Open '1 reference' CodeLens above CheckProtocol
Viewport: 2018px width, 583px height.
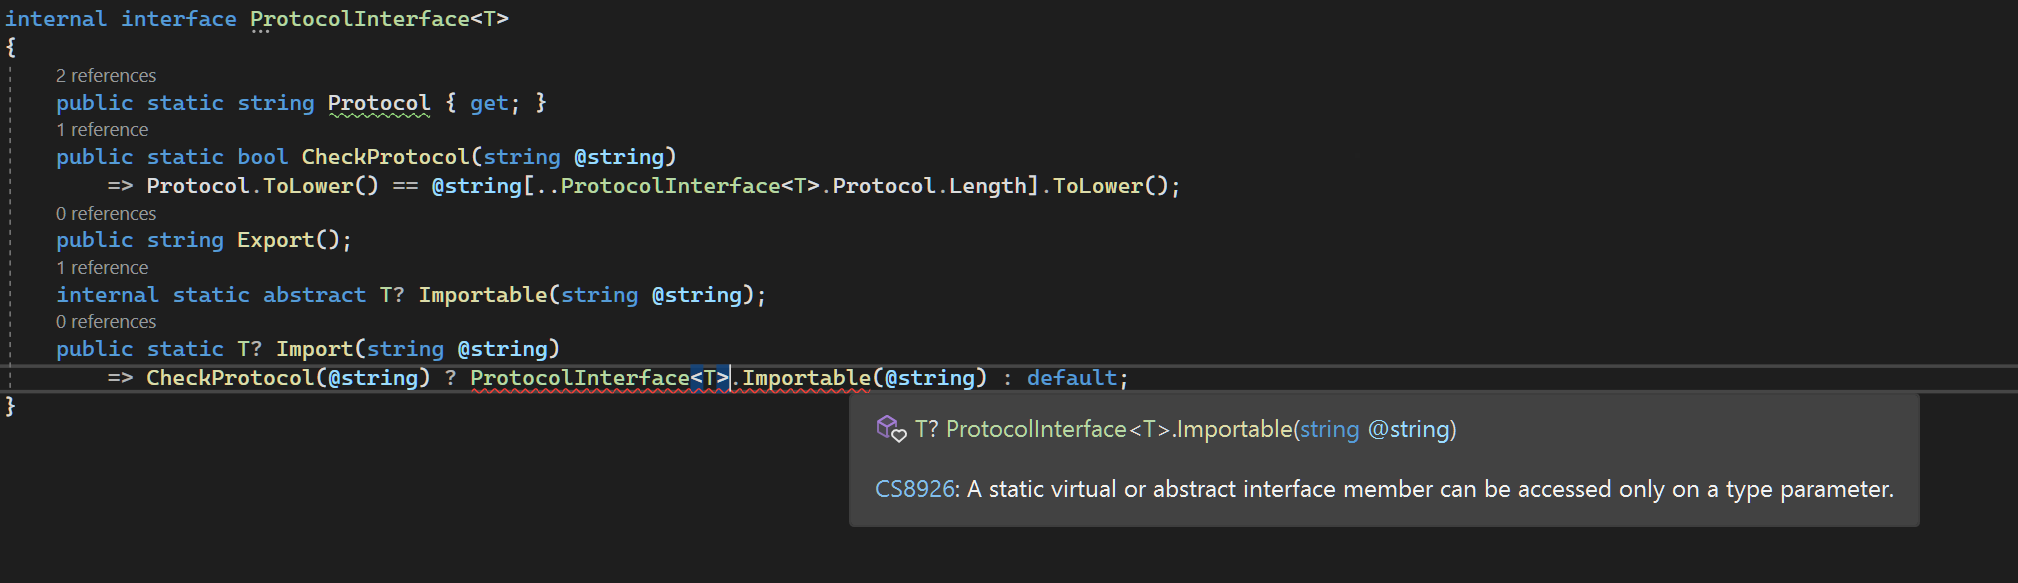[102, 130]
